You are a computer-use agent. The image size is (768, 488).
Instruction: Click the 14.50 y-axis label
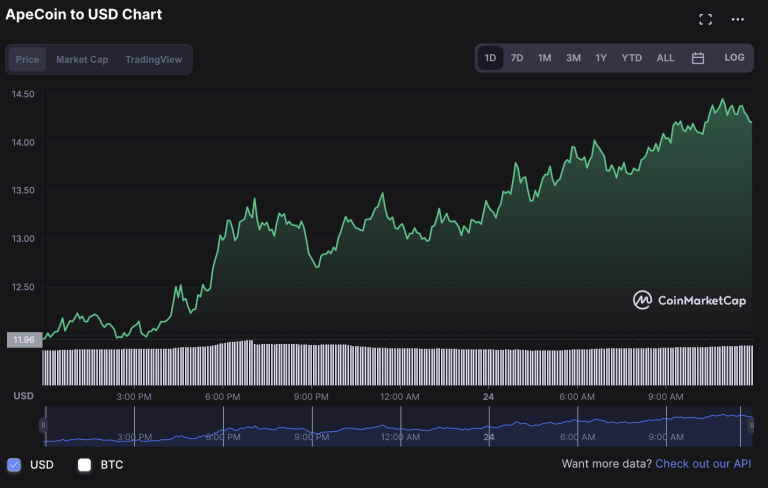coord(23,94)
